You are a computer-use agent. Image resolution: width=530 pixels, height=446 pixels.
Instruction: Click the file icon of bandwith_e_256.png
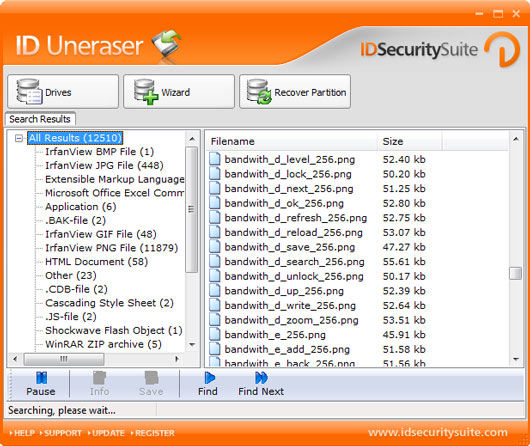click(x=215, y=334)
